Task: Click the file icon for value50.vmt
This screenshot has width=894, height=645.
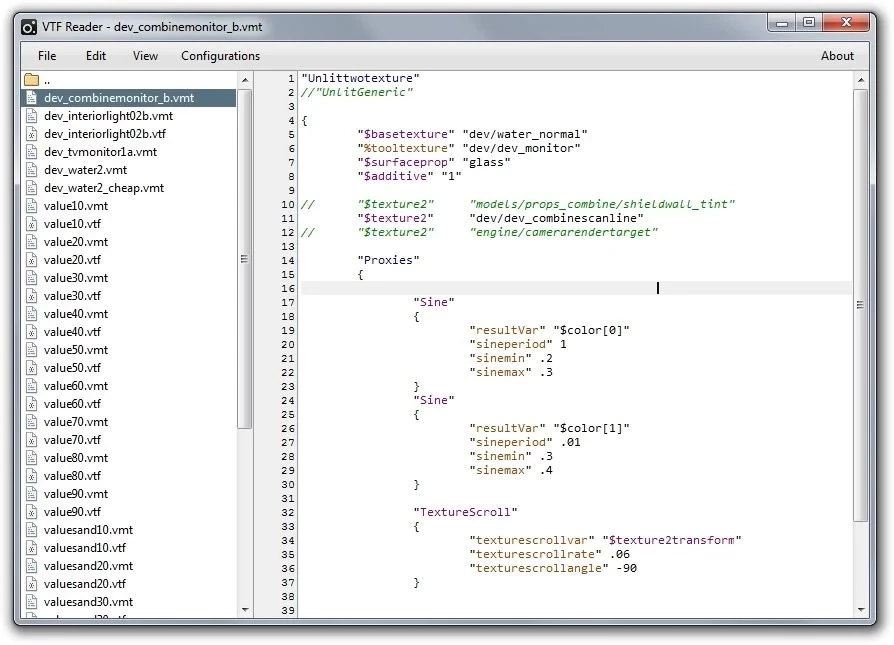Action: pos(31,350)
